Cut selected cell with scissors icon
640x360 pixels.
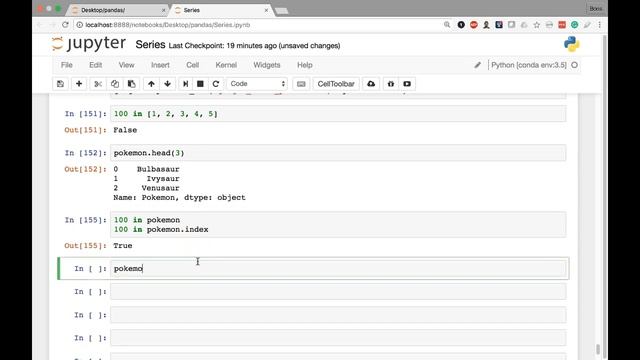pyautogui.click(x=98, y=84)
